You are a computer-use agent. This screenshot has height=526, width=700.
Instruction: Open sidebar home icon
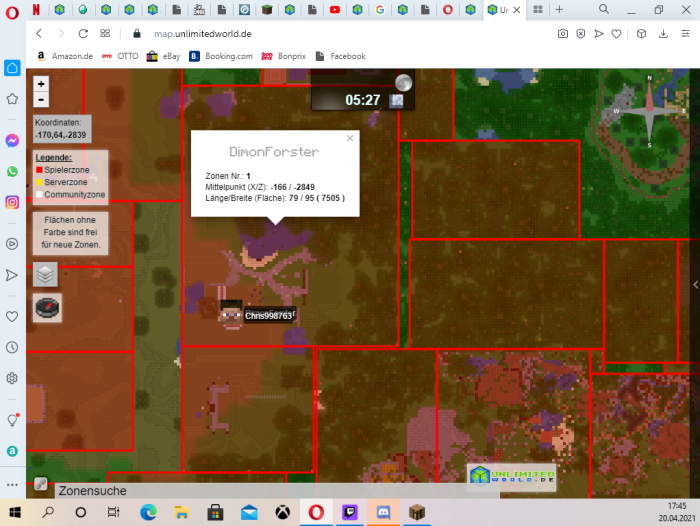(12, 68)
